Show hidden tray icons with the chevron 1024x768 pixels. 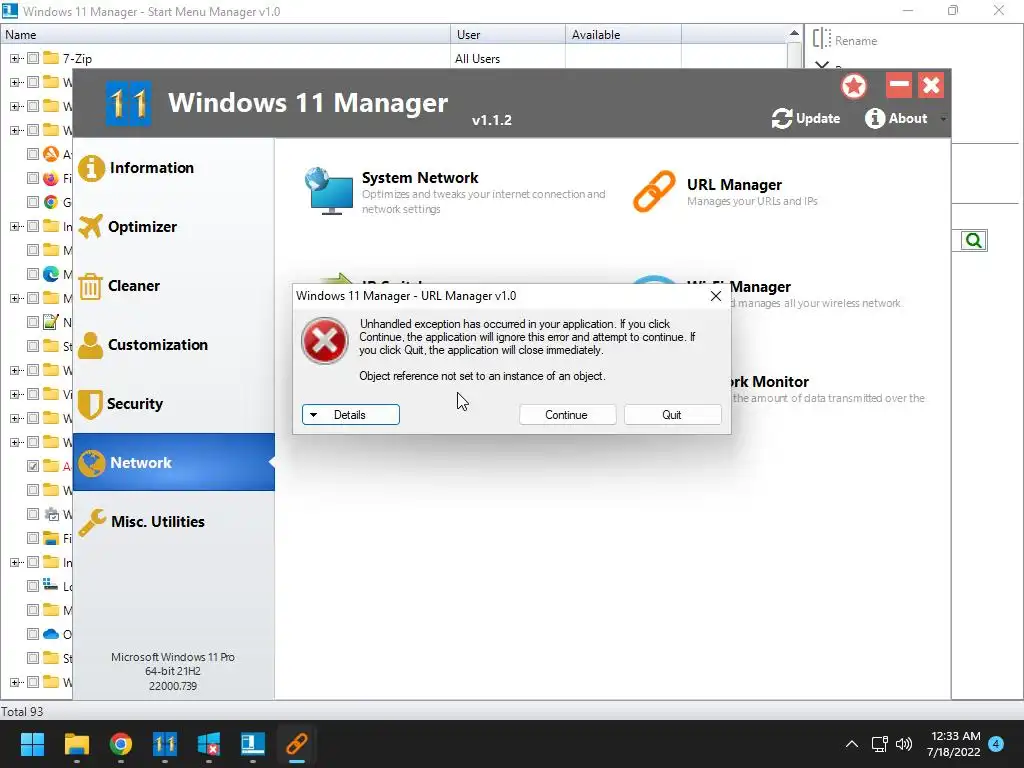point(852,744)
